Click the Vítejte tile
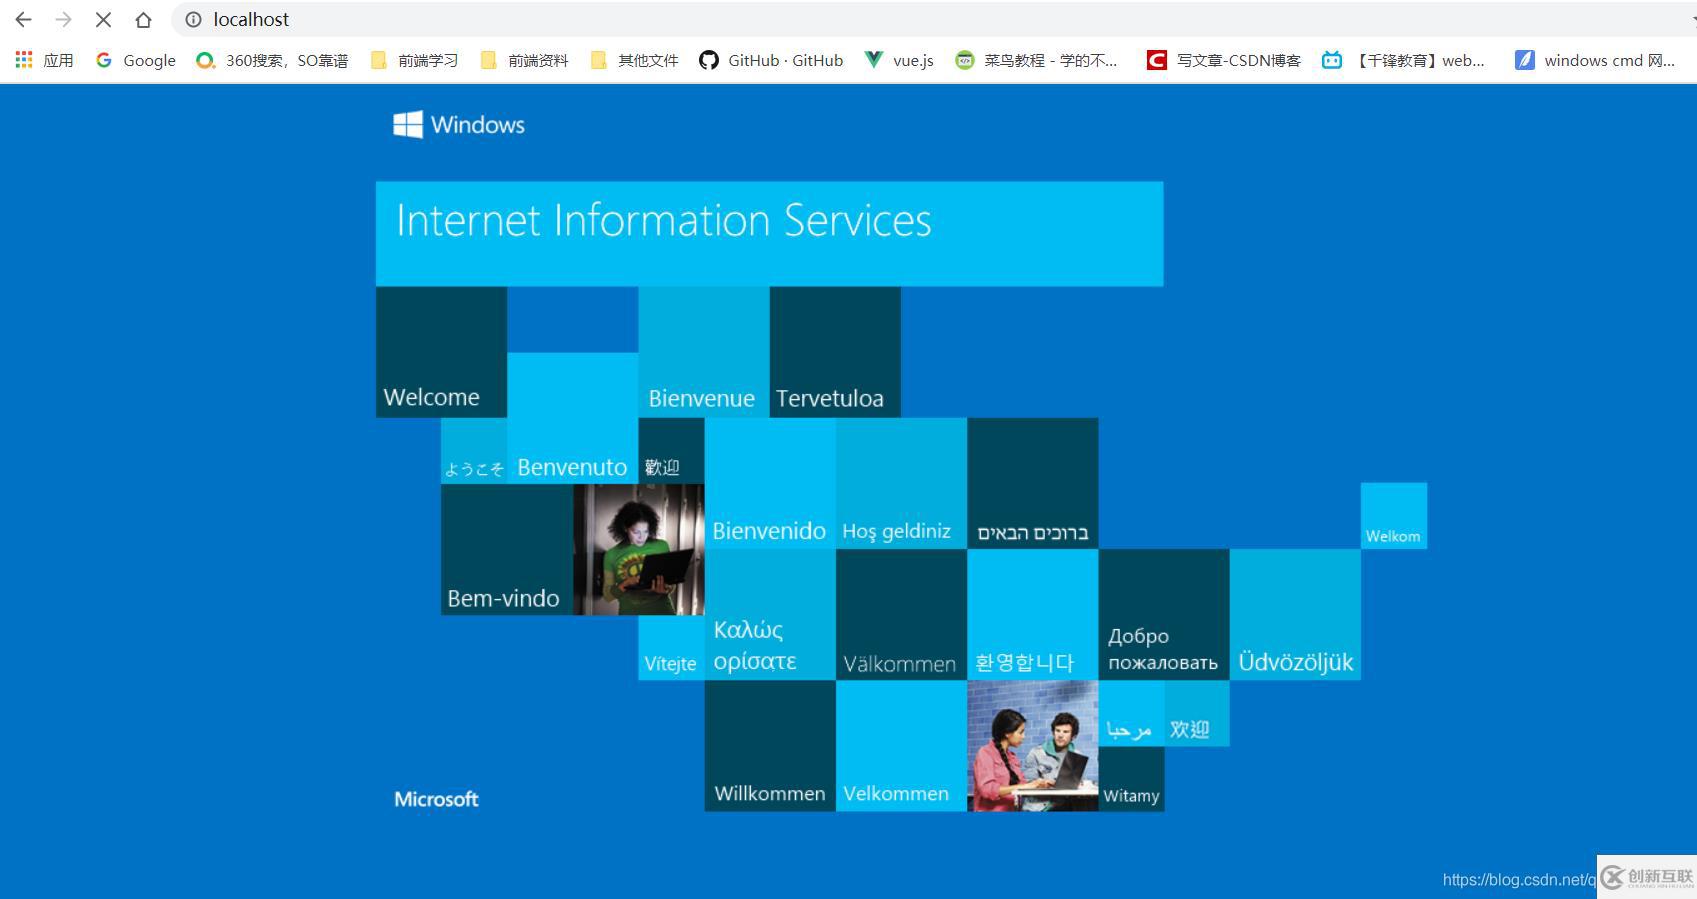The height and width of the screenshot is (899, 1697). (671, 647)
